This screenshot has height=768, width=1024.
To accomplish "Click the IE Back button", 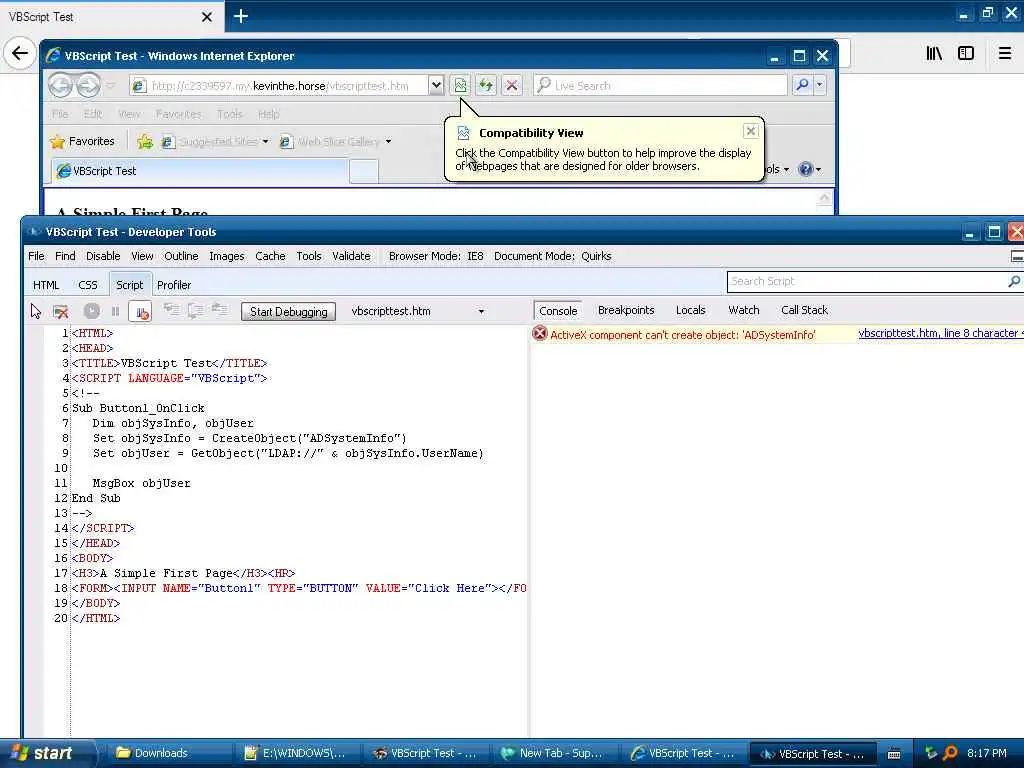I will tap(60, 85).
